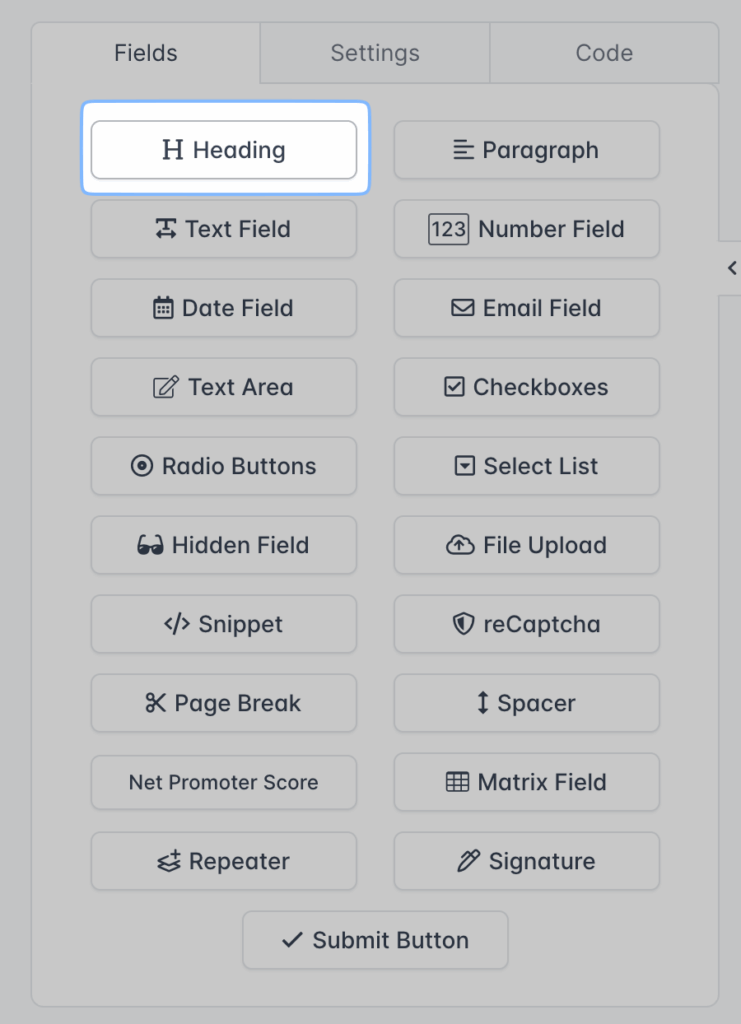Click the pen icon on Signature
Screen dimensions: 741x1024
(x=468, y=861)
